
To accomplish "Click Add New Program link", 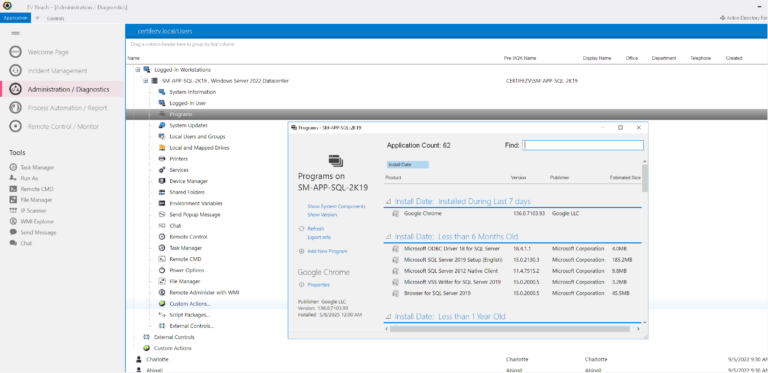I will coord(327,251).
